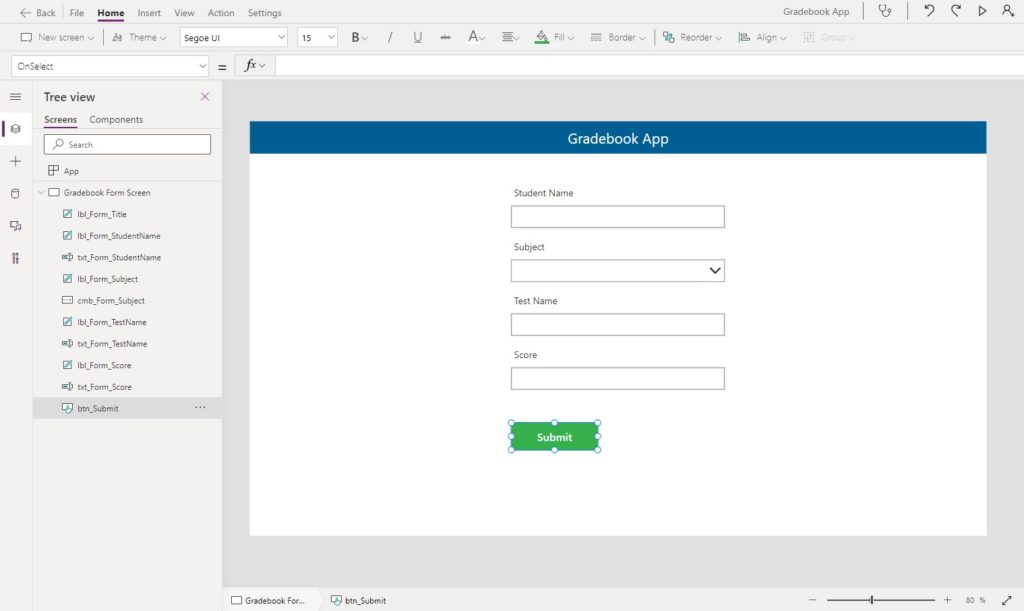
Task: Switch to the Components tab
Action: pos(116,119)
